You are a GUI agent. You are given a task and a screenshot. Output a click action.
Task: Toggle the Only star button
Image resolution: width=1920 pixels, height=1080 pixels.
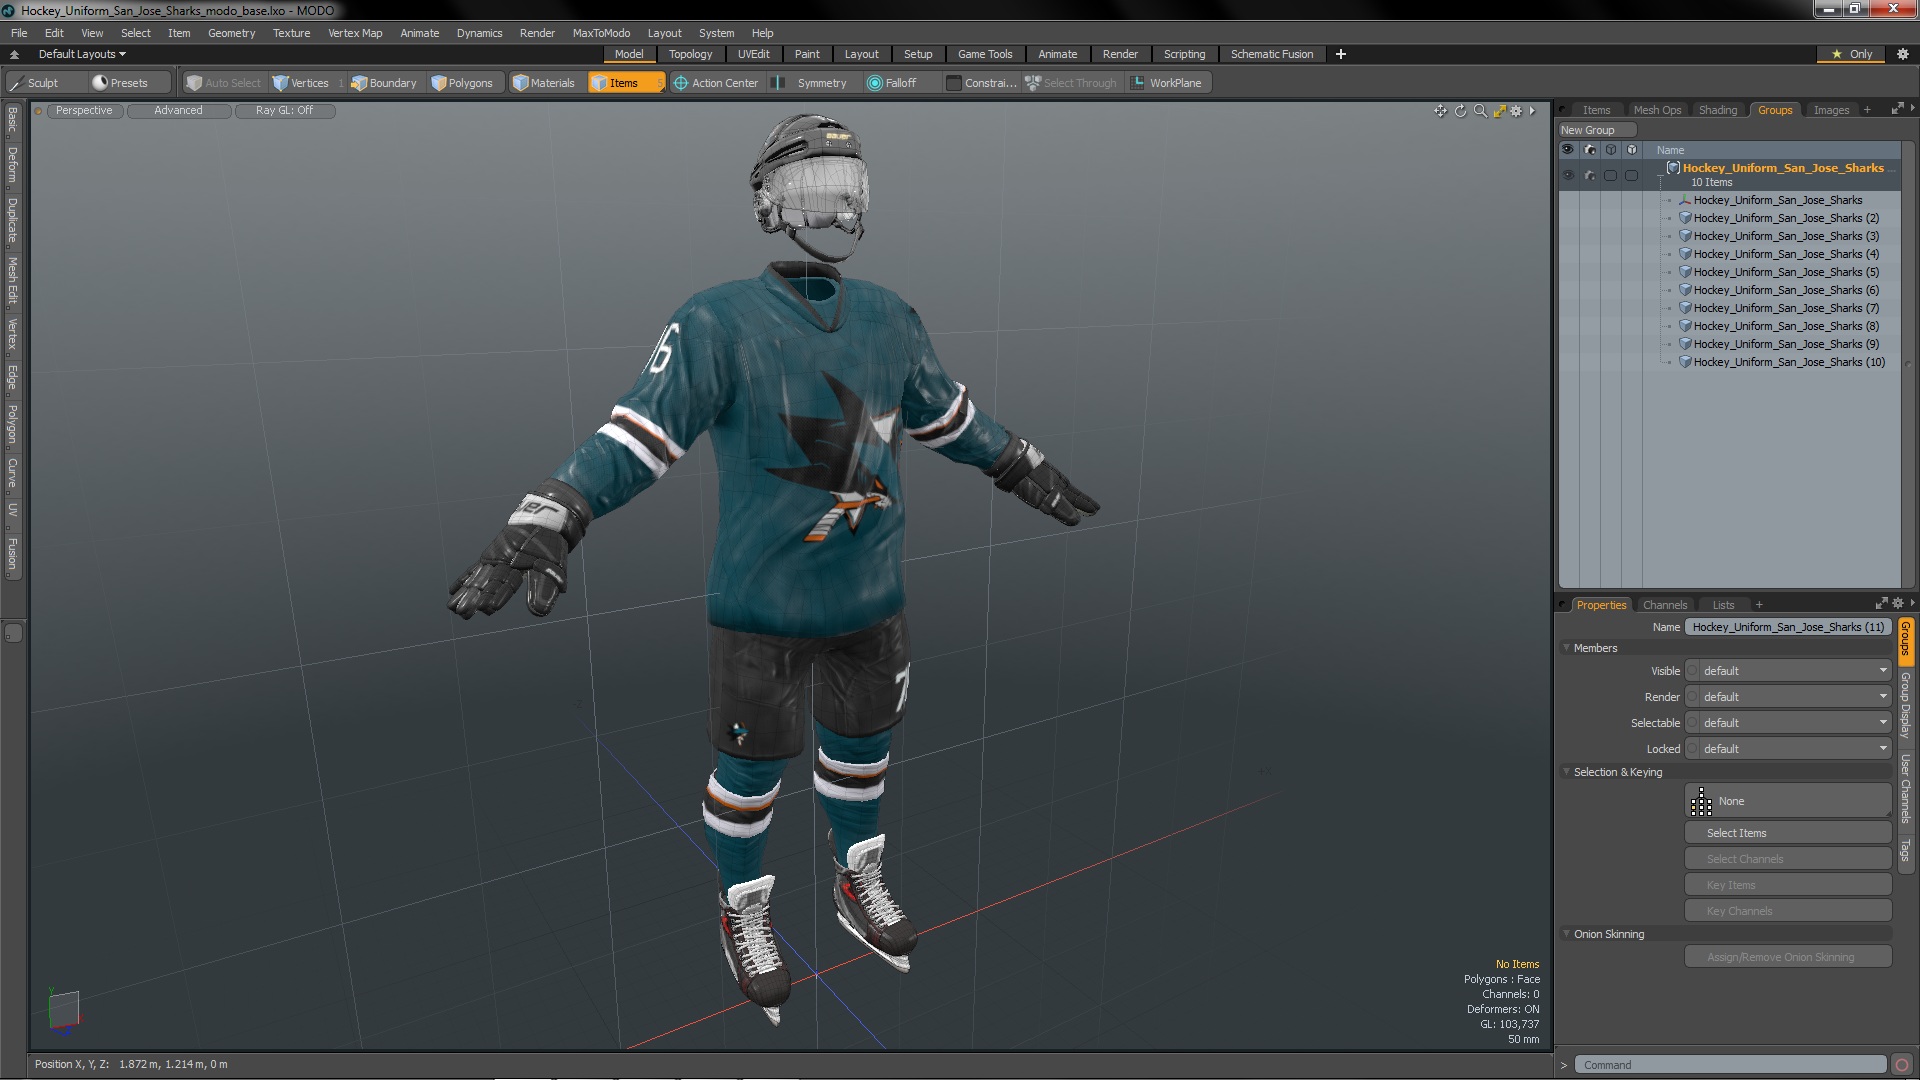(1852, 54)
